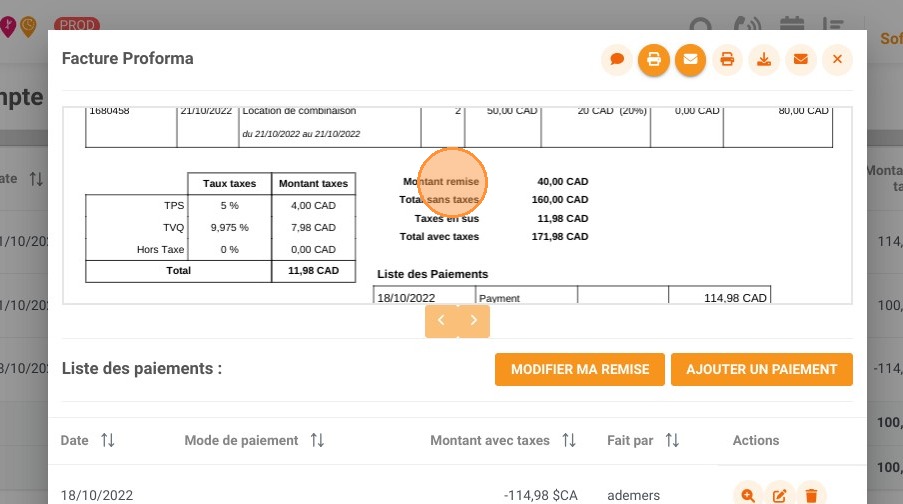Click the highlighted orange email button

[x=690, y=59]
